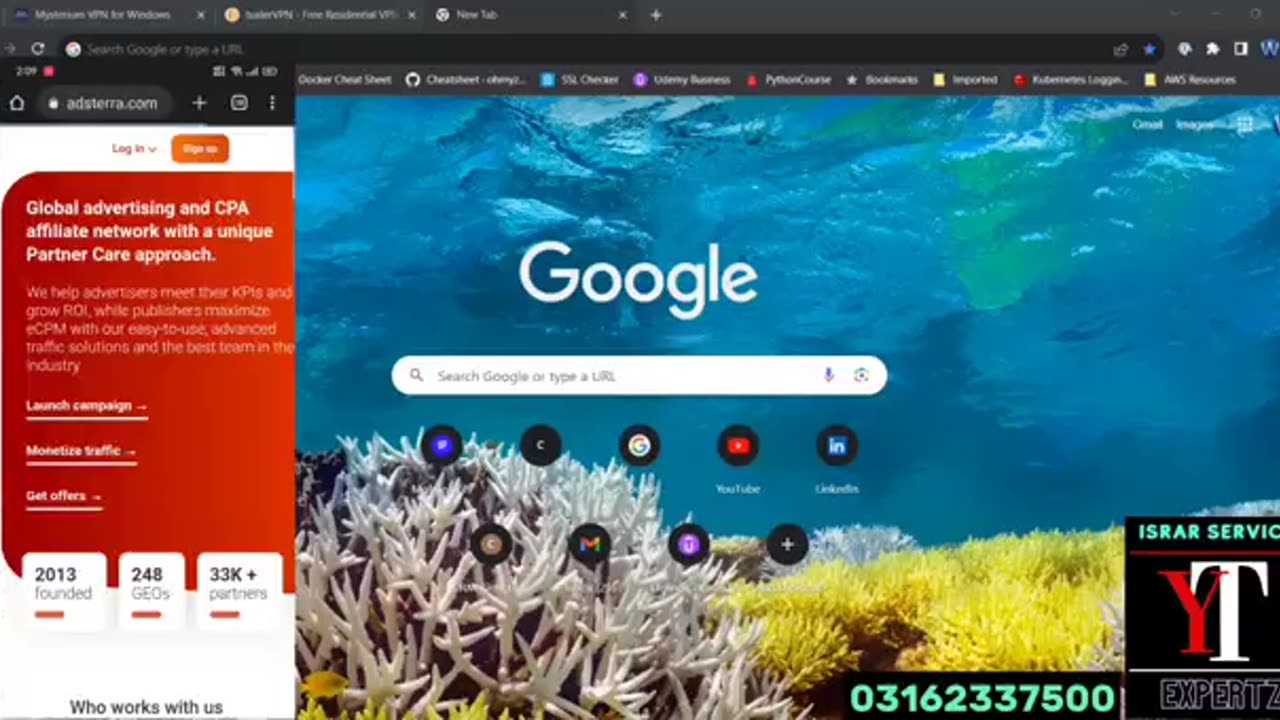Click the Get offers link
The image size is (1280, 720).
(64, 496)
